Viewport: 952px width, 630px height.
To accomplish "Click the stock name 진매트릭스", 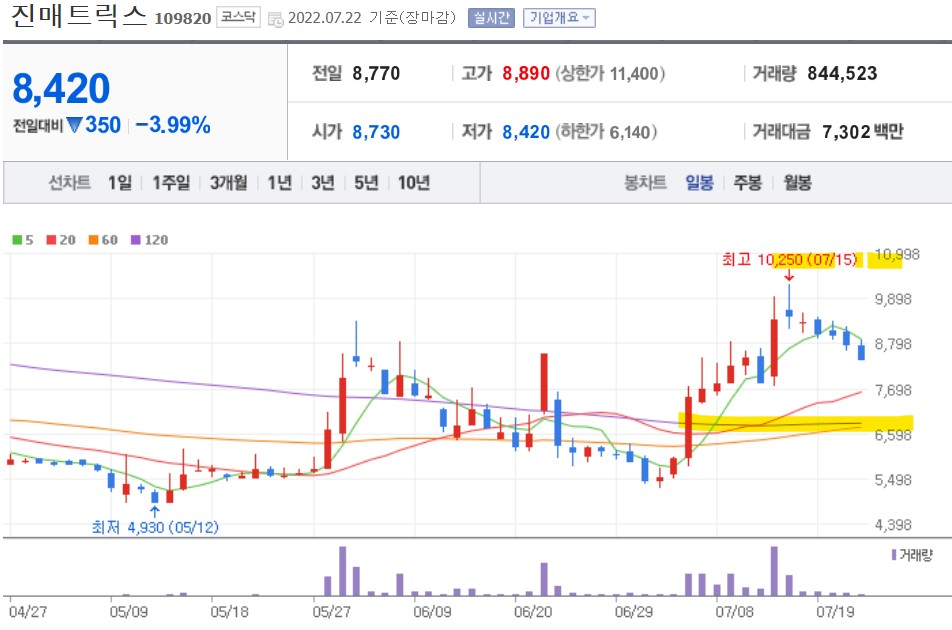I will (x=79, y=16).
